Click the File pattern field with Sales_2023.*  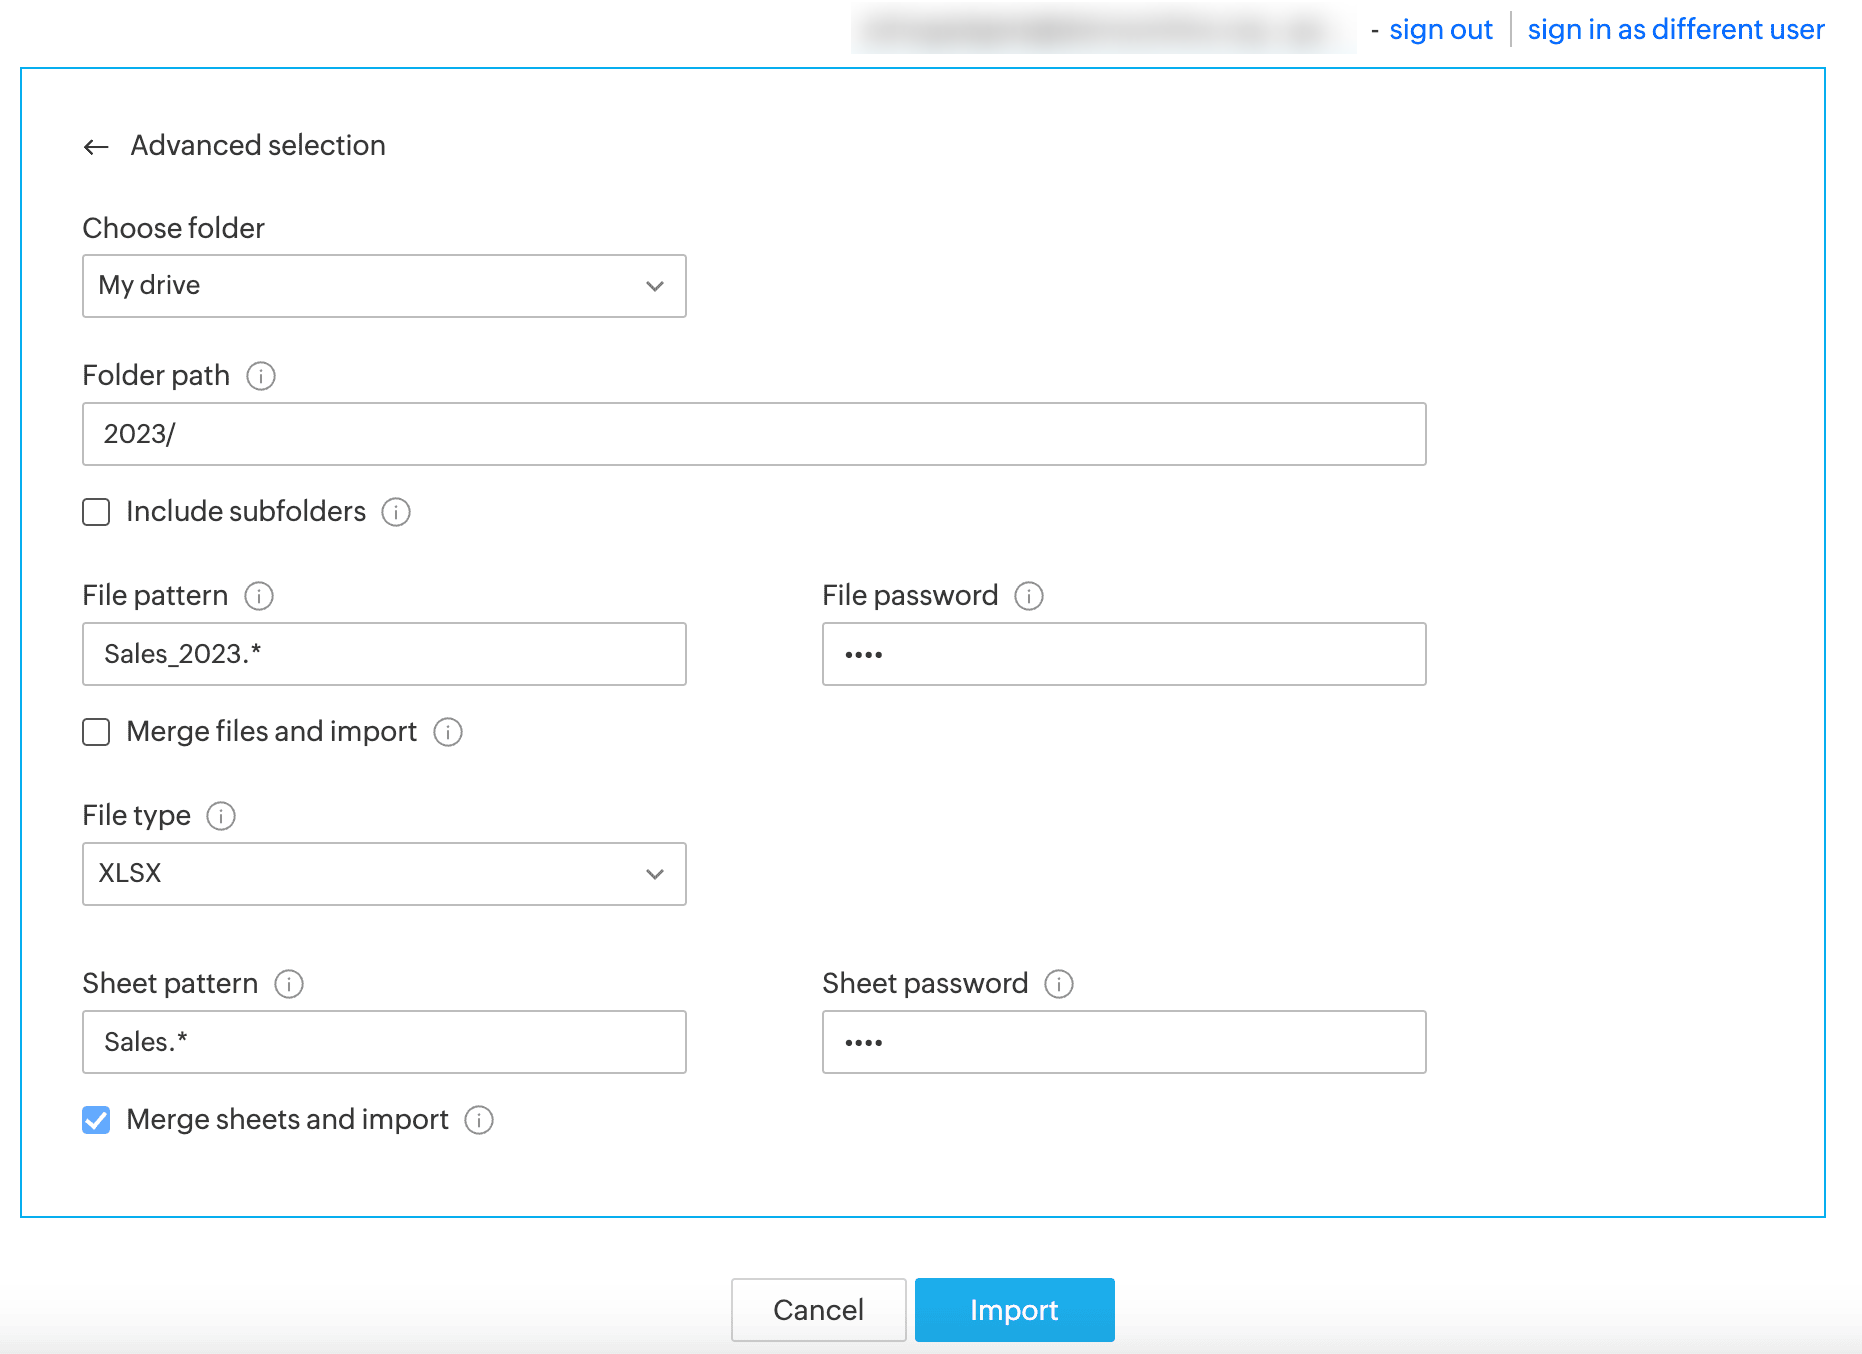point(384,654)
